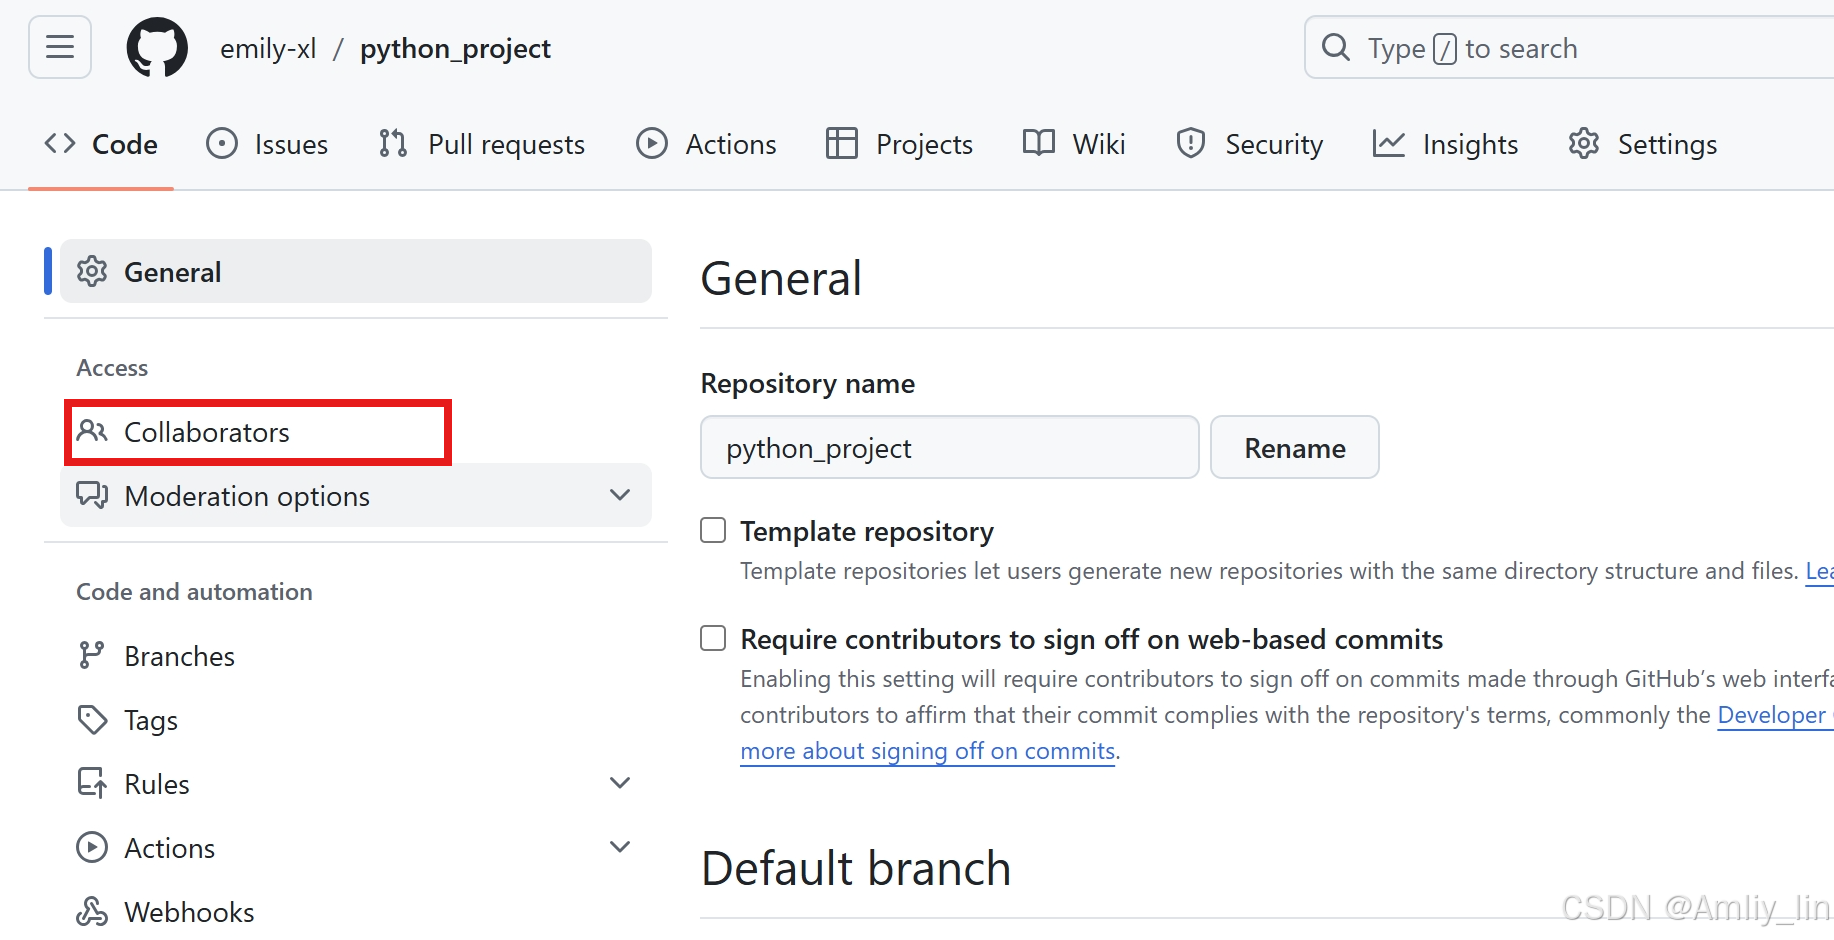Open the Insights tab

coord(1445,144)
